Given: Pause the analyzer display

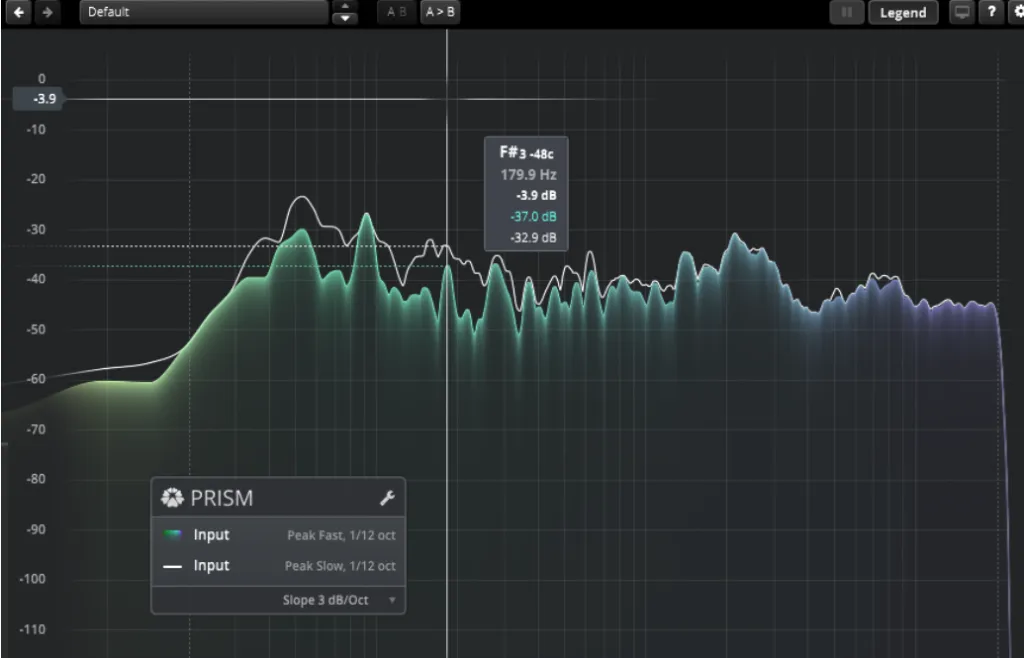Looking at the screenshot, I should [x=846, y=12].
